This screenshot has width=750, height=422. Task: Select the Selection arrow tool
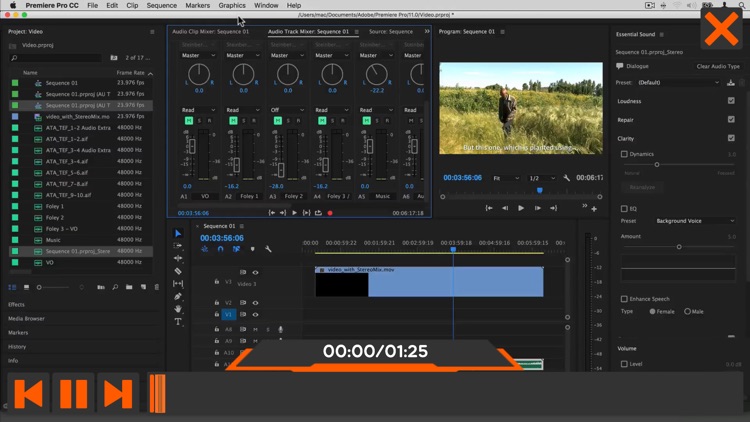point(178,233)
